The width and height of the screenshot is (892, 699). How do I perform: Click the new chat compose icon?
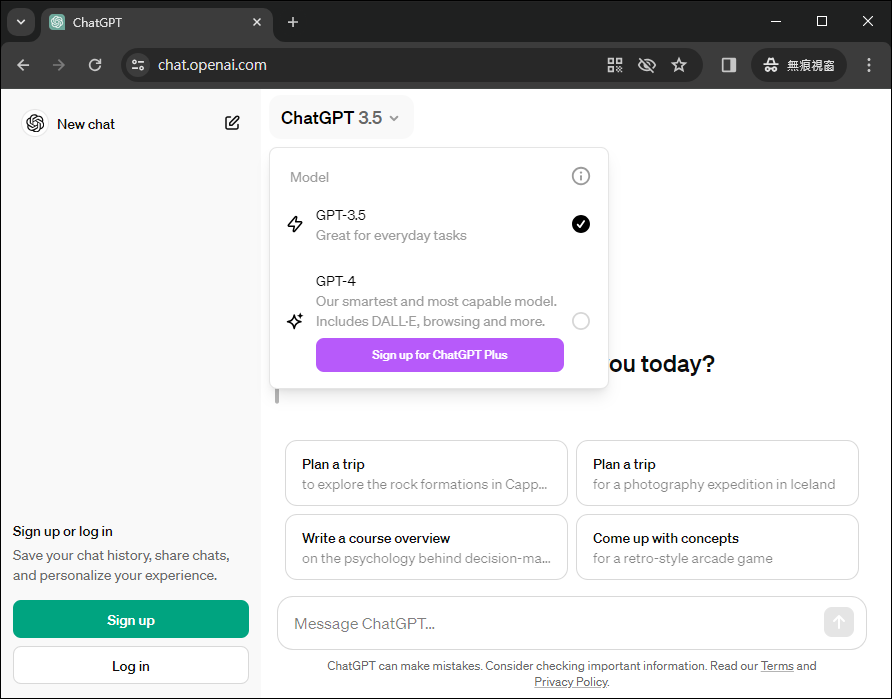(x=232, y=123)
